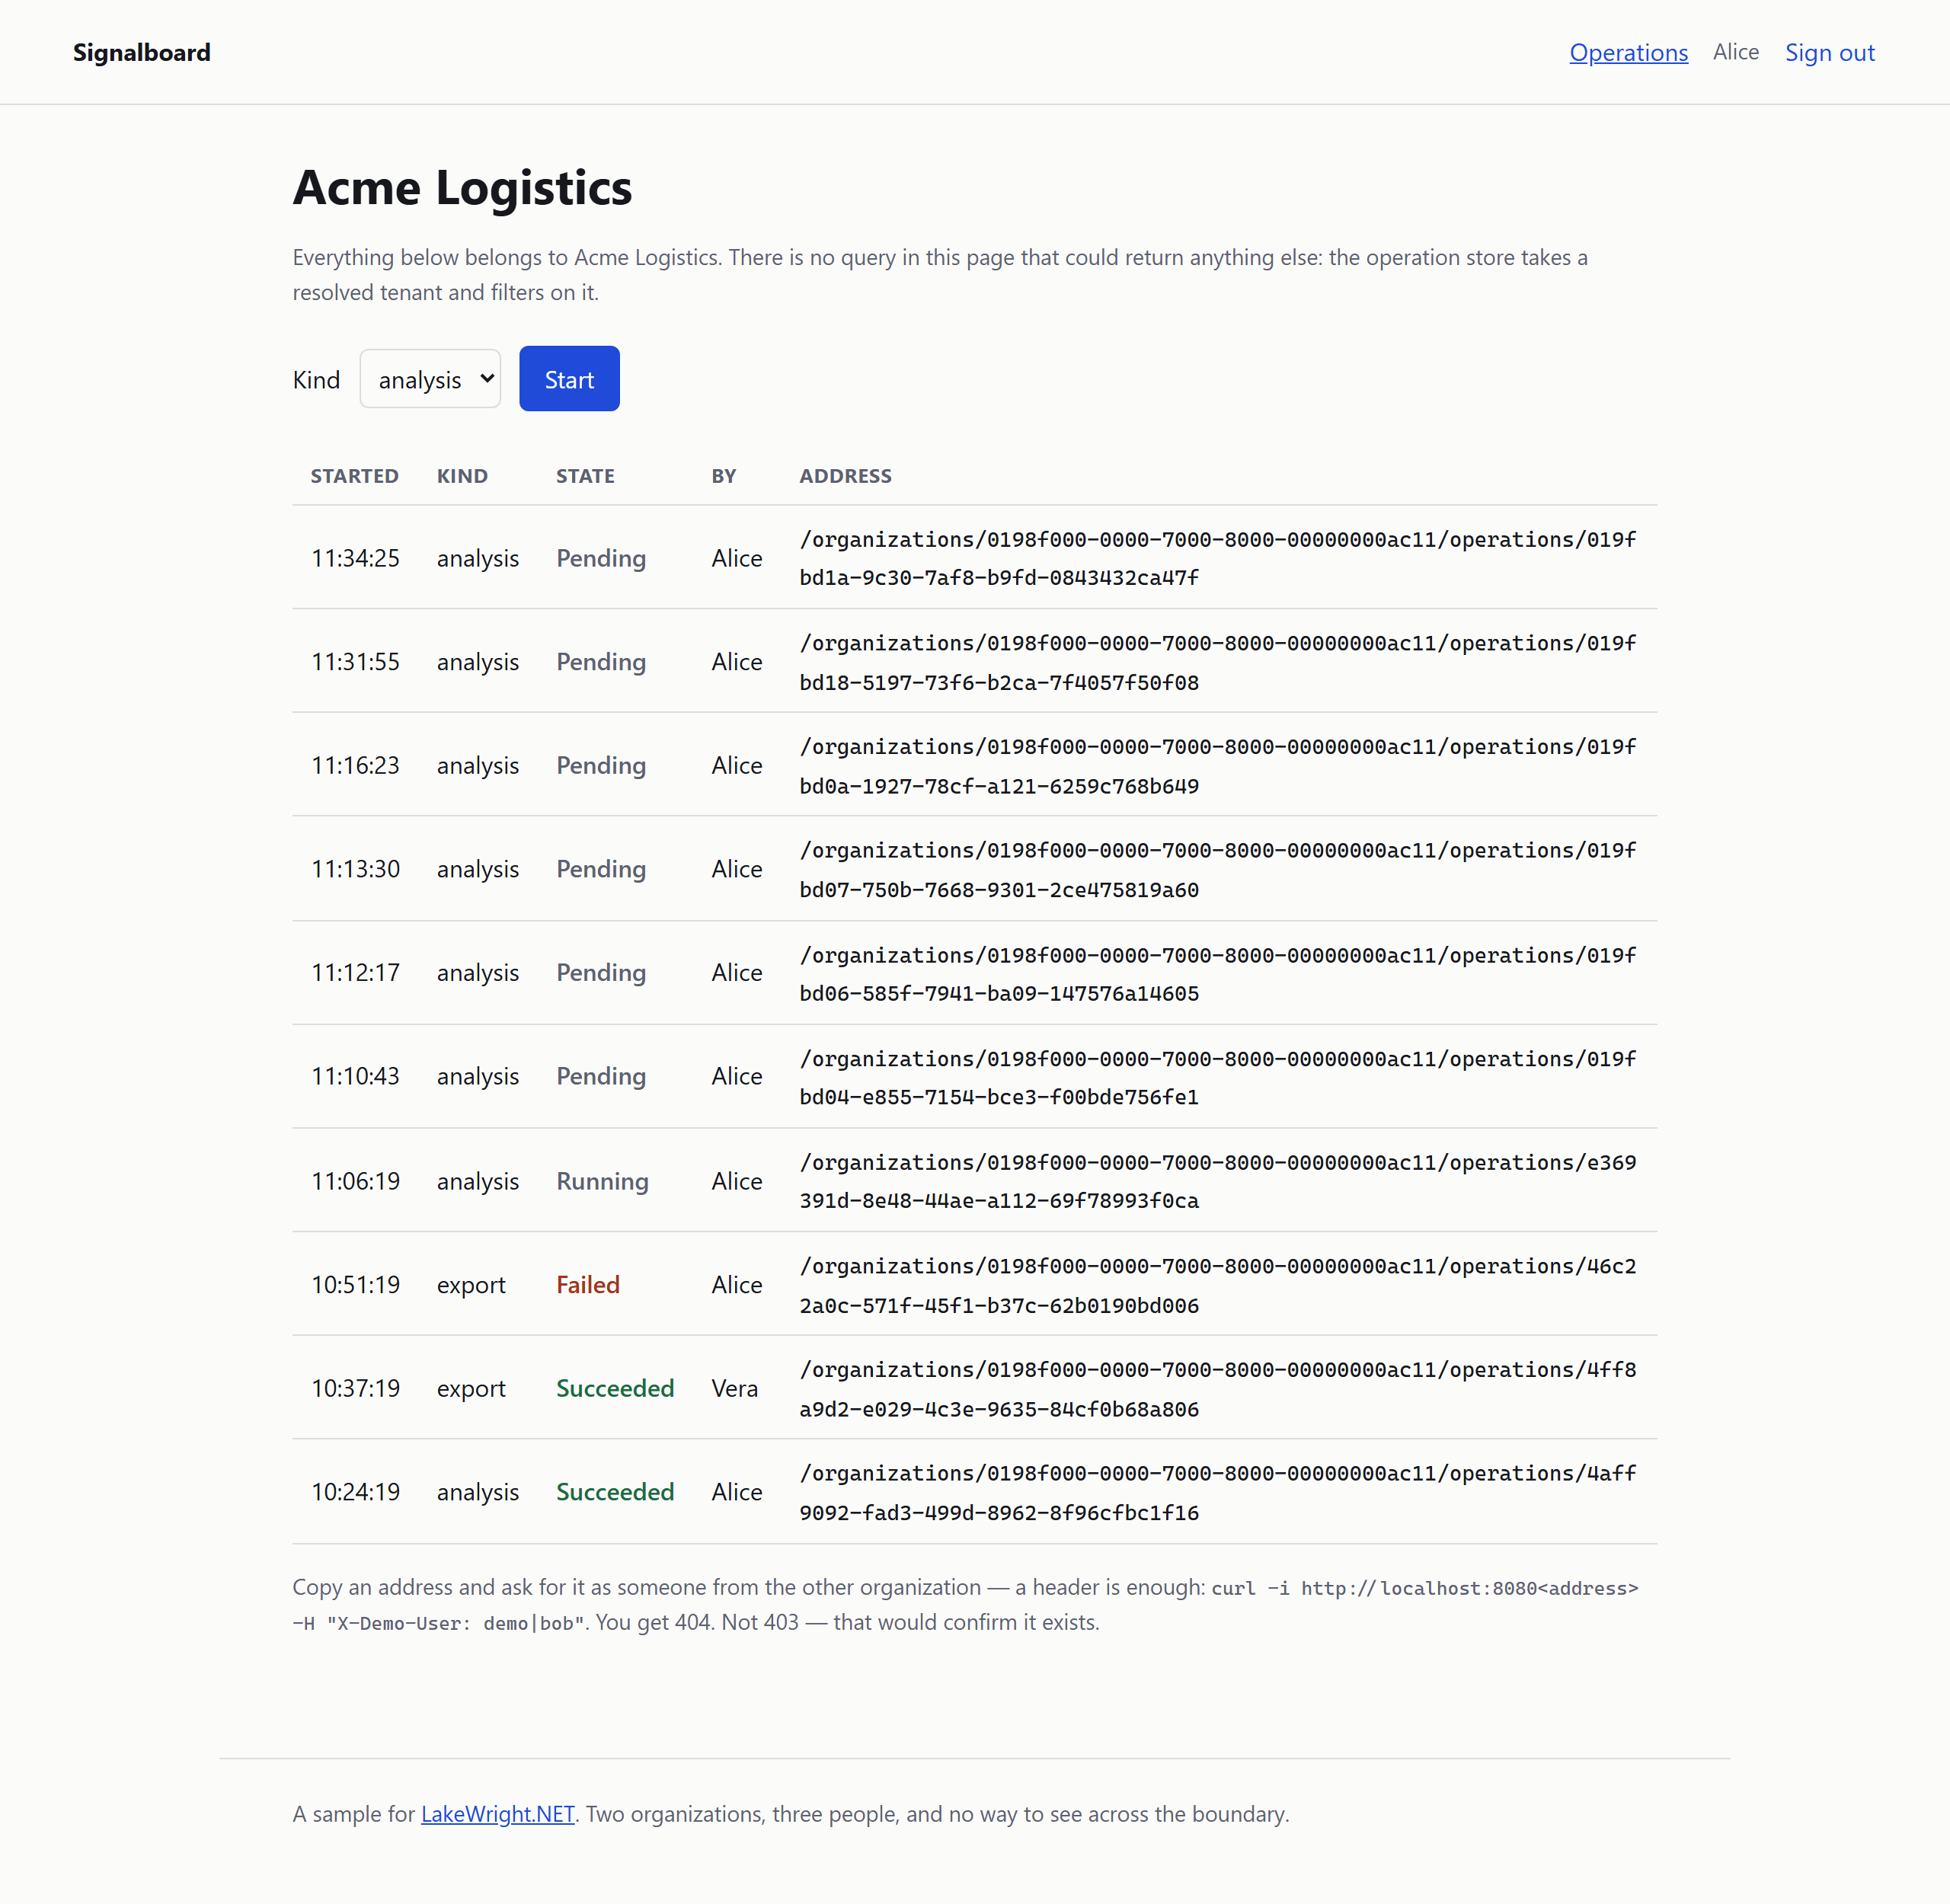1950x1904 pixels.
Task: Click the BY column header
Action: click(724, 476)
